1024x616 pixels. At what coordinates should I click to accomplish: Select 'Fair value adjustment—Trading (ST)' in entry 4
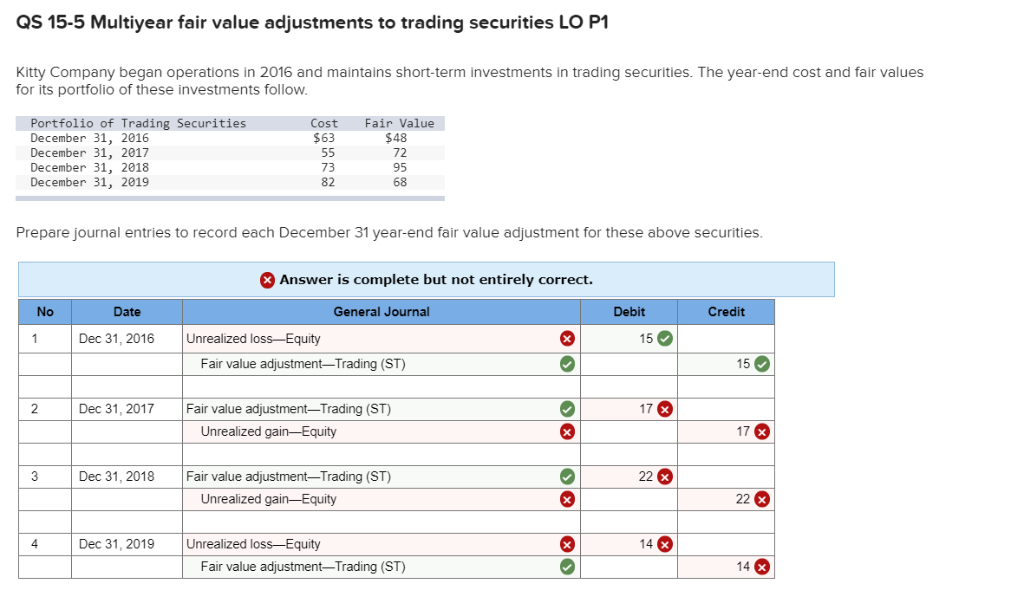point(303,566)
